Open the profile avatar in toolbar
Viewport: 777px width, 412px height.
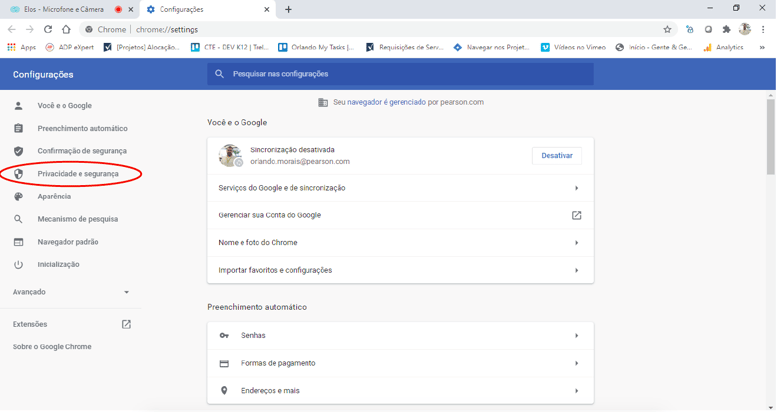[745, 29]
